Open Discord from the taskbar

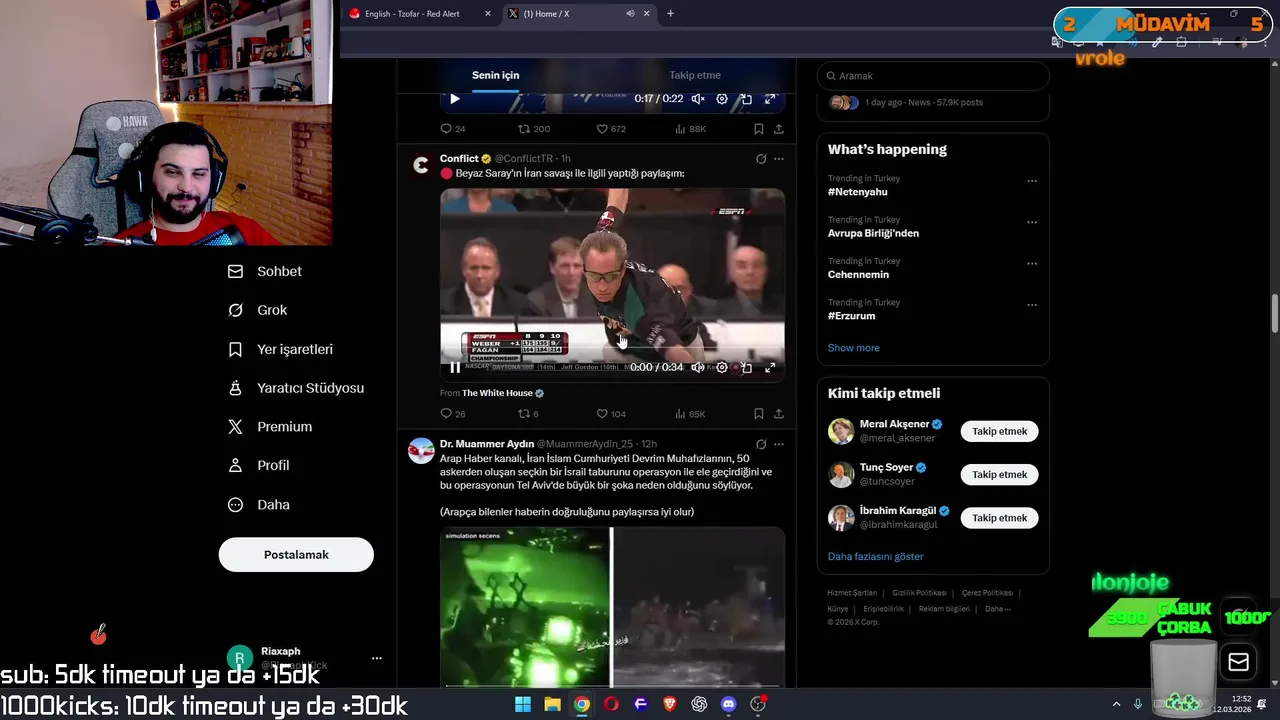pos(728,704)
